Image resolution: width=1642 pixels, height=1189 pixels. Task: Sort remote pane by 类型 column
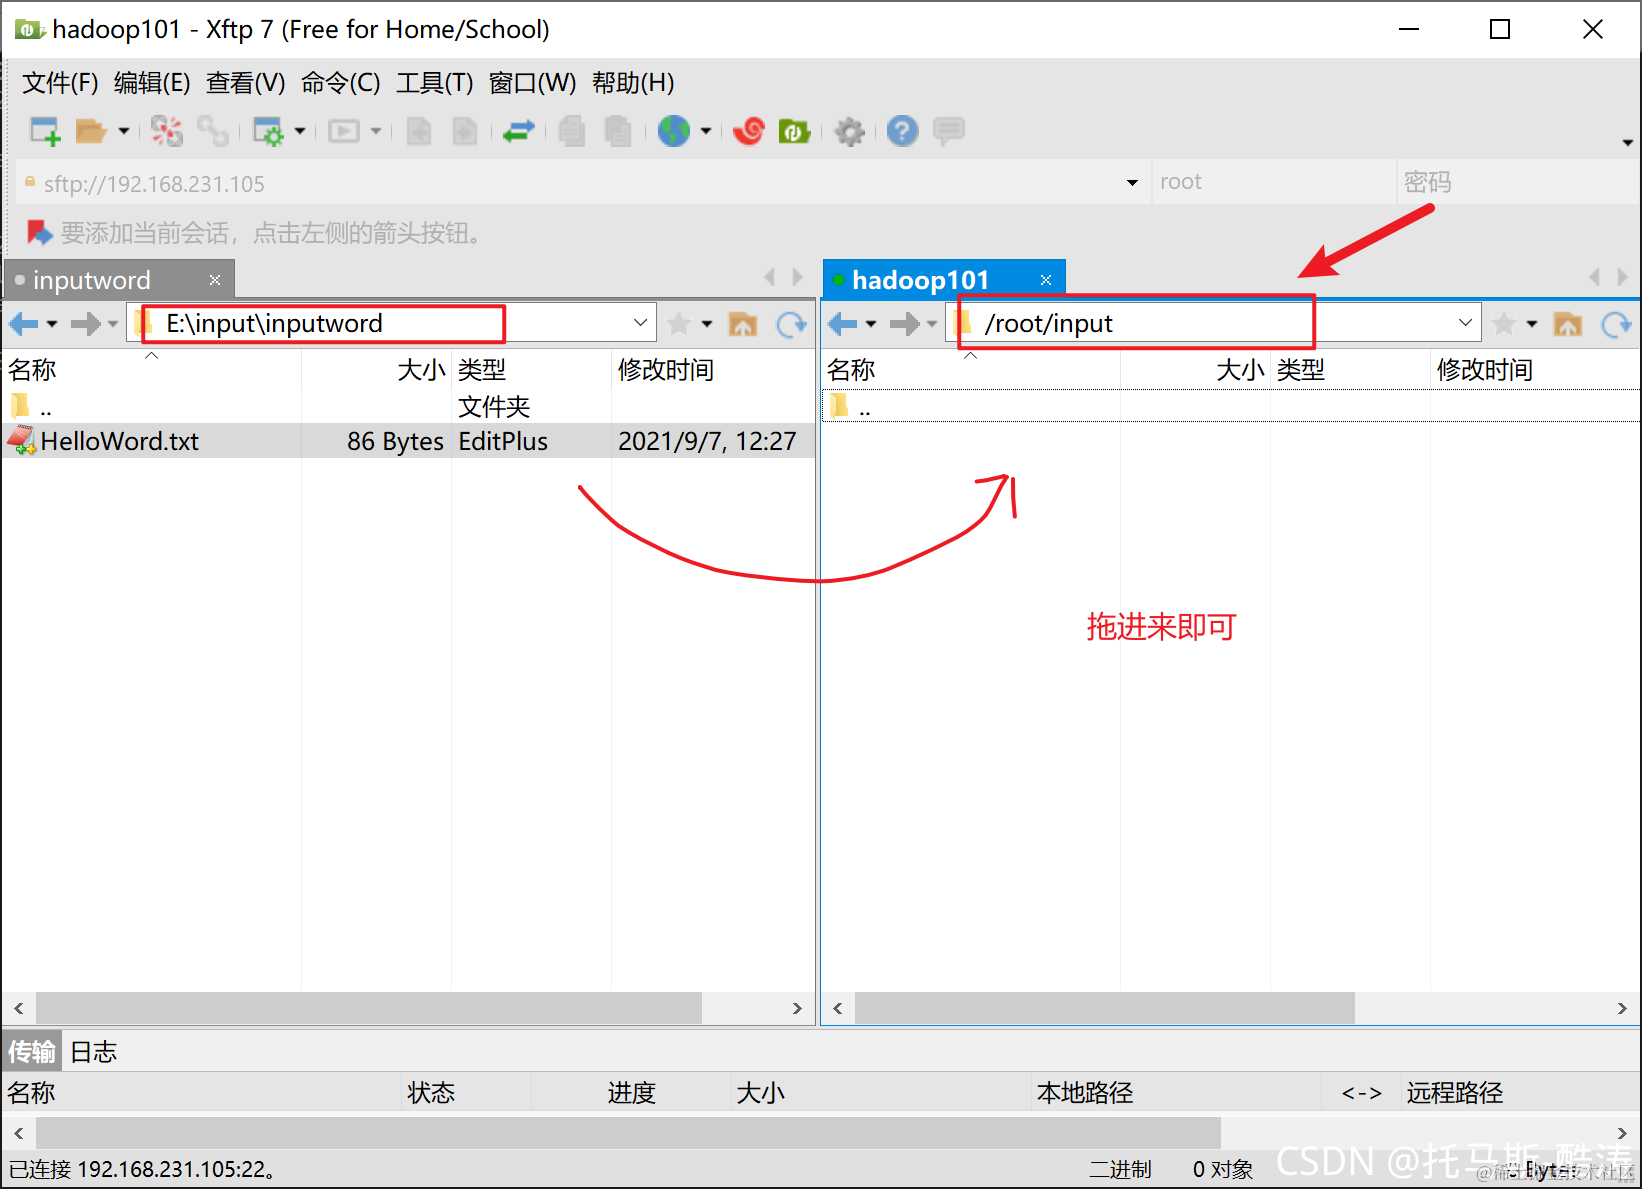[1350, 370]
